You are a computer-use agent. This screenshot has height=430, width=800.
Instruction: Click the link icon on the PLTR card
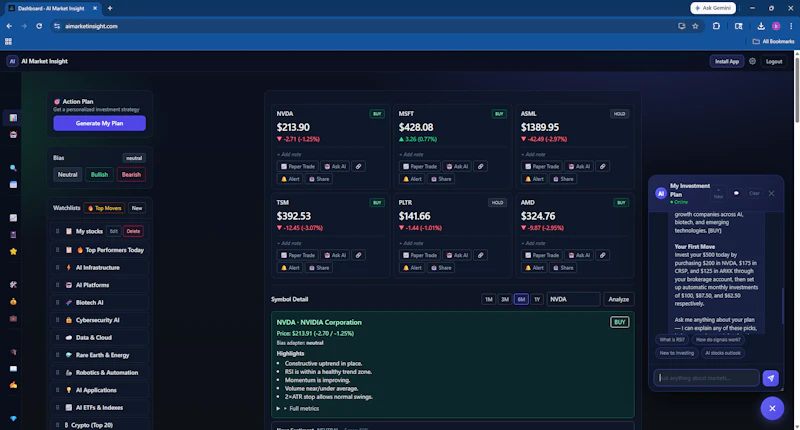[x=481, y=255]
